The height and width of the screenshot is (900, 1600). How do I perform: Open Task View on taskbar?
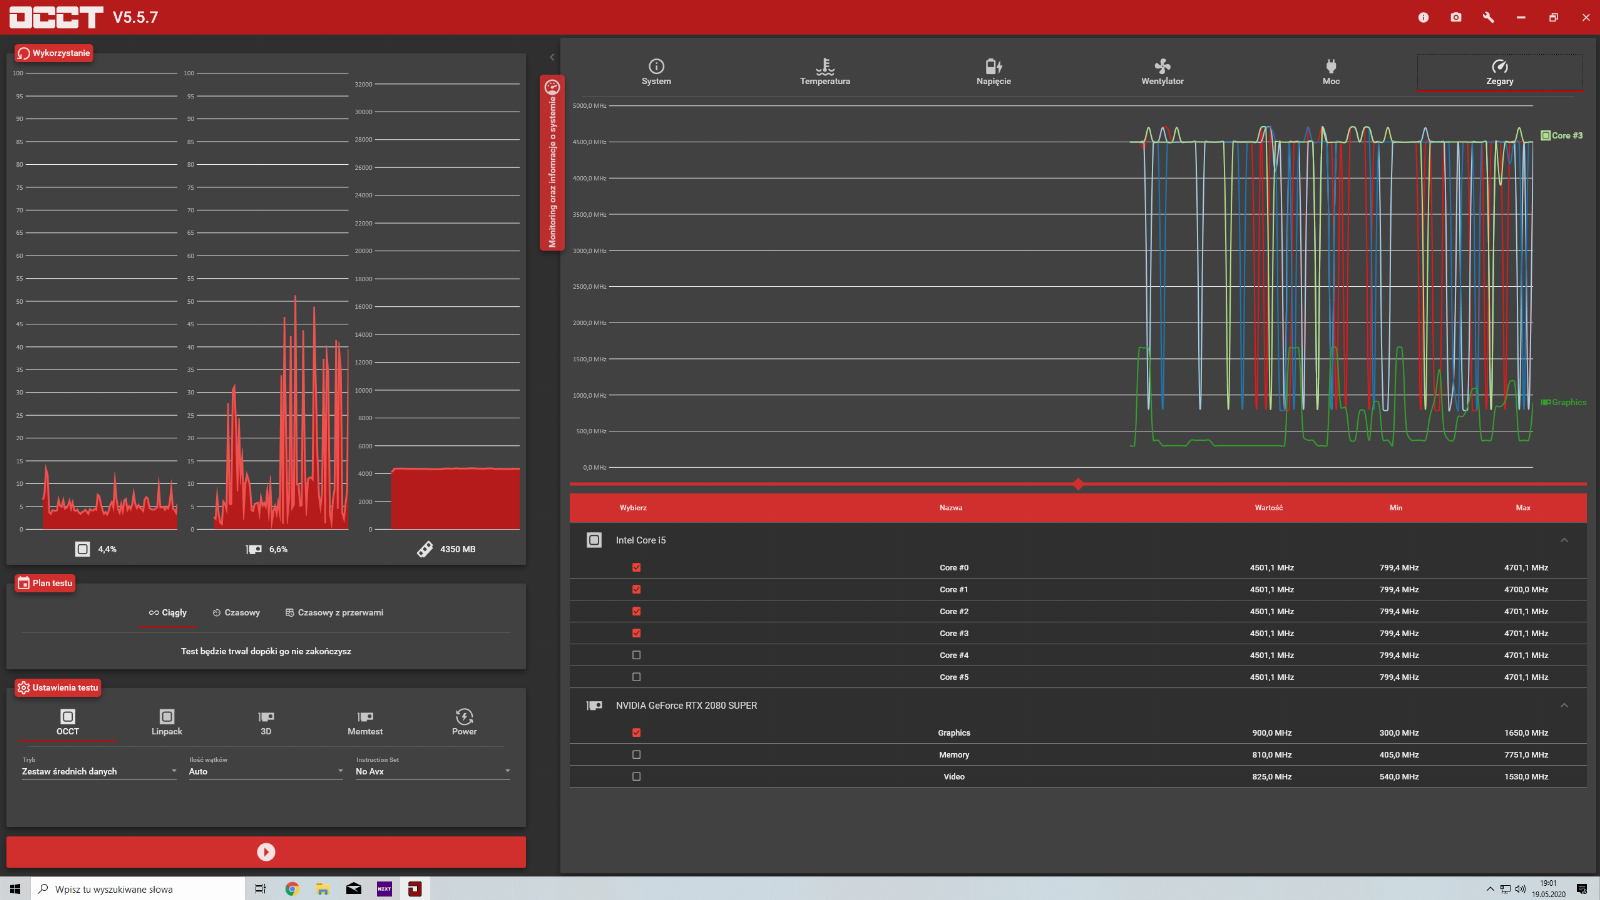point(260,889)
